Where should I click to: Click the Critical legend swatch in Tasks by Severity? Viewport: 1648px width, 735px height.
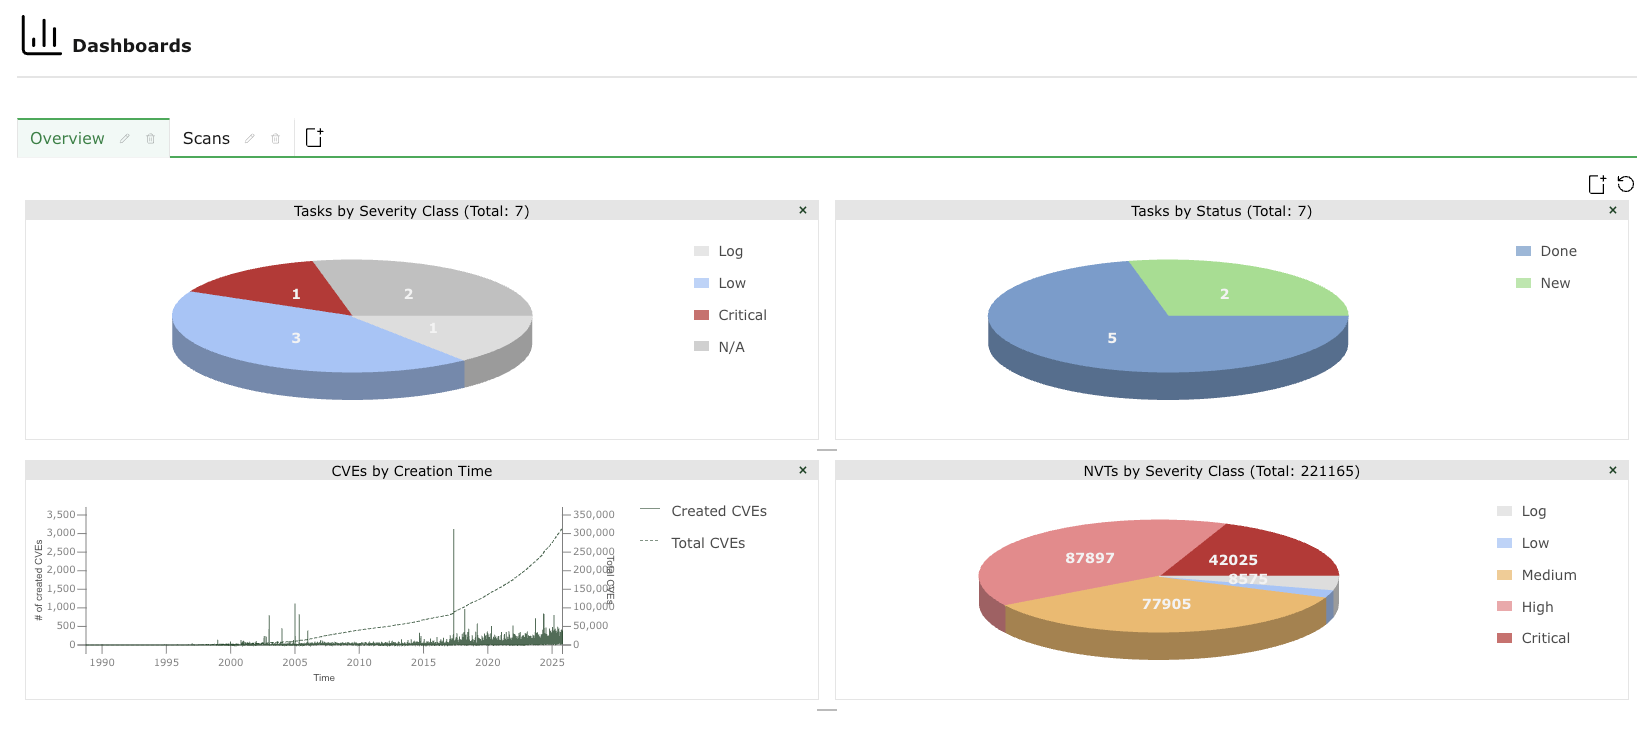pos(701,315)
